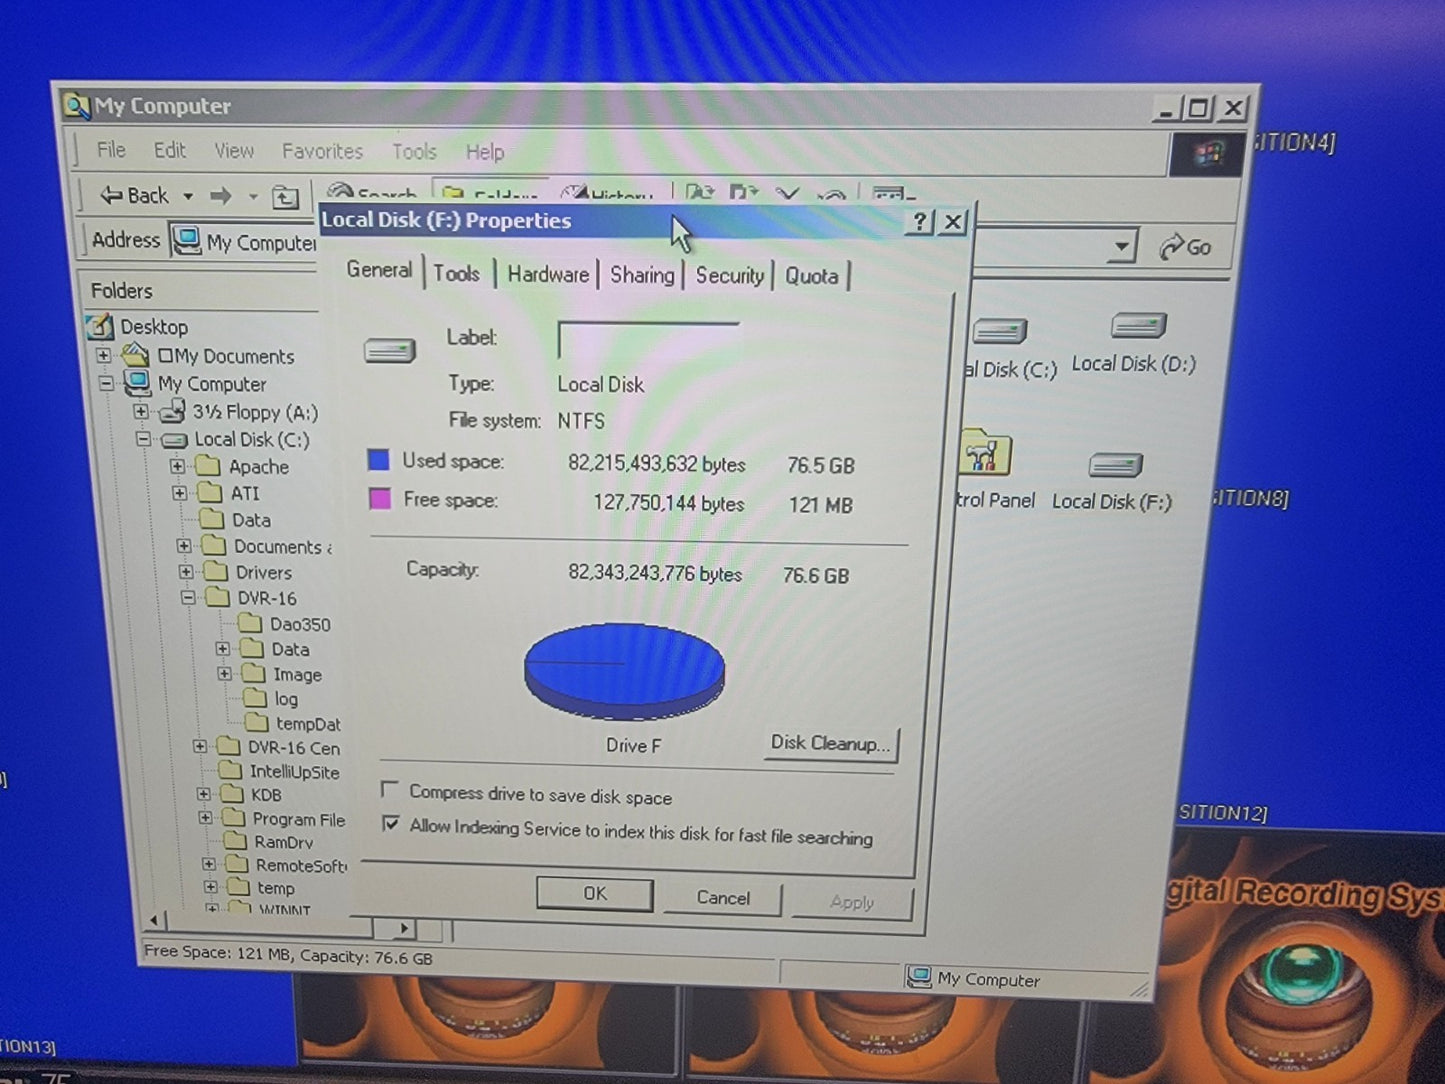Image resolution: width=1445 pixels, height=1084 pixels.
Task: Click the drive Label text field
Action: point(648,340)
